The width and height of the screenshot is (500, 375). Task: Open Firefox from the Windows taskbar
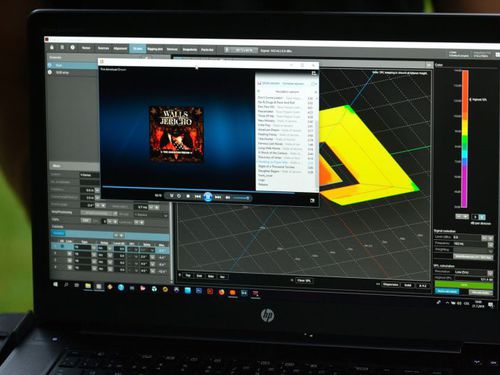pos(221,292)
